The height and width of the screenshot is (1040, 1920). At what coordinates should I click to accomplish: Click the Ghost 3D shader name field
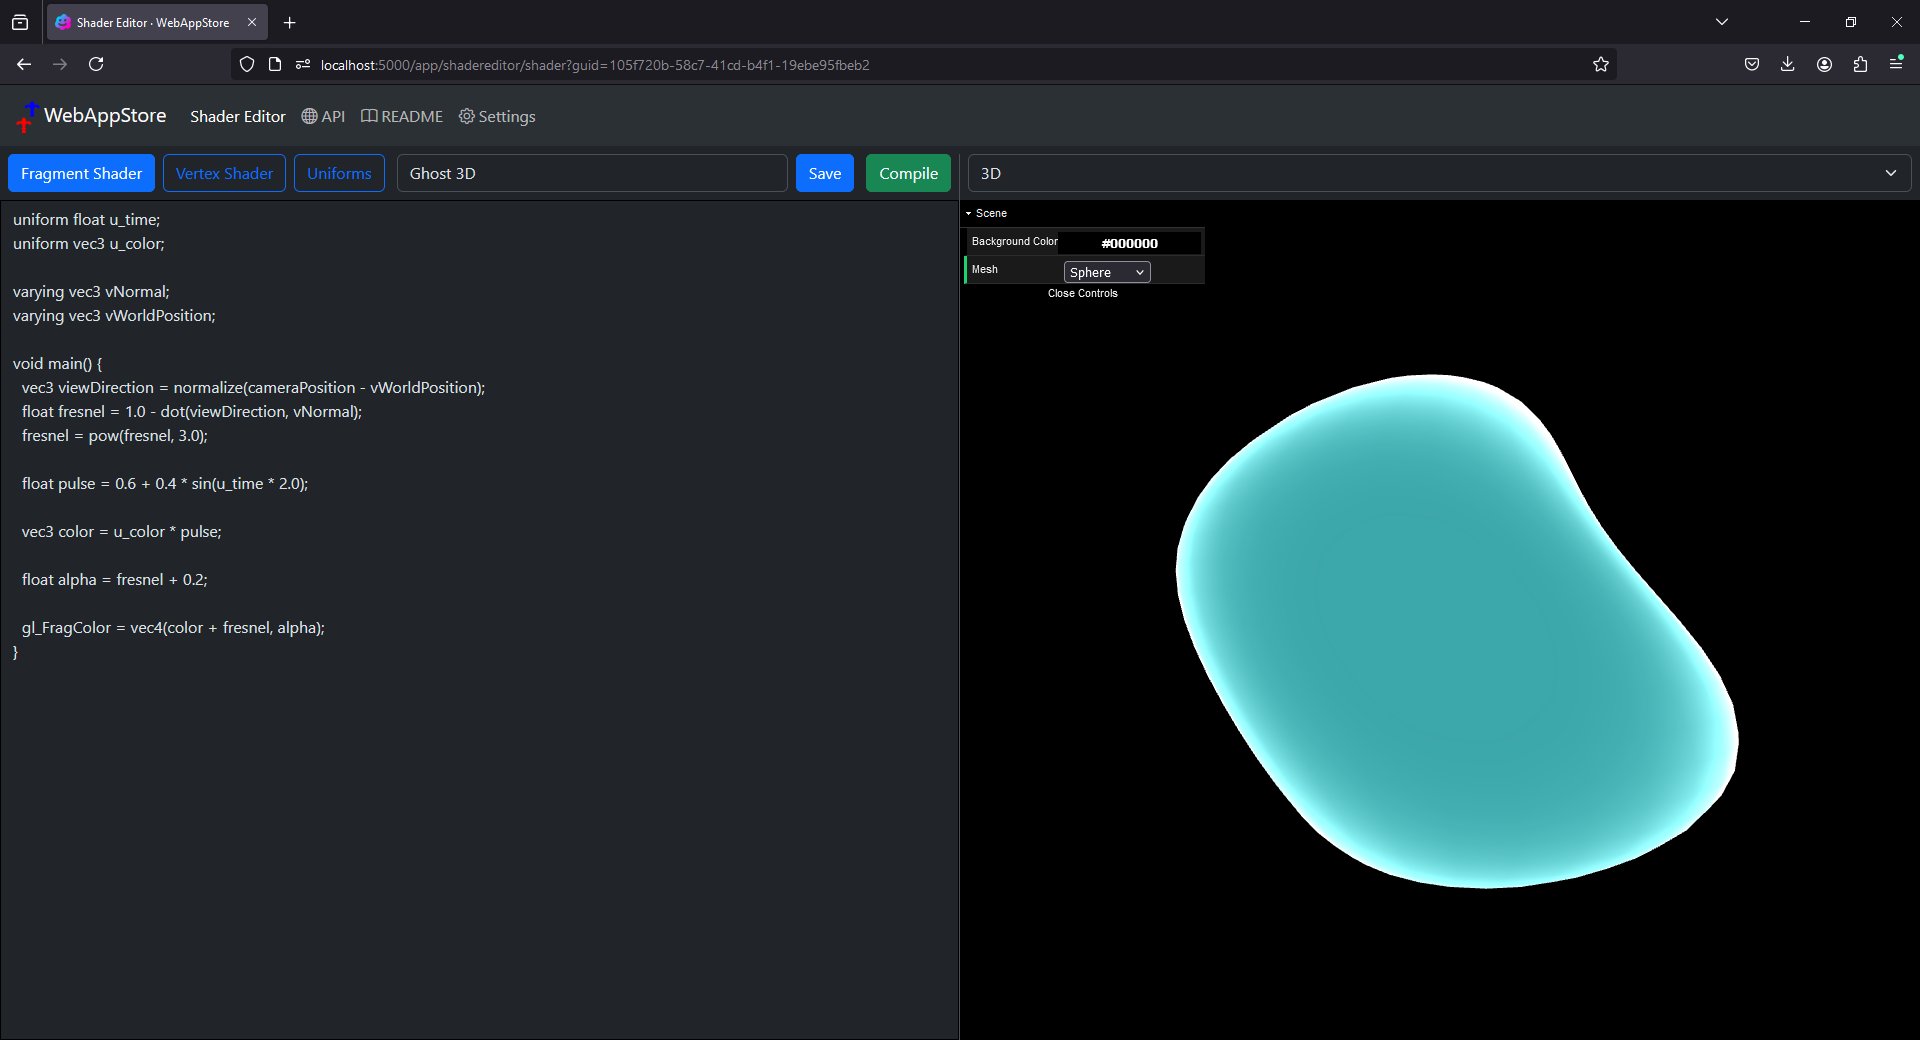592,173
